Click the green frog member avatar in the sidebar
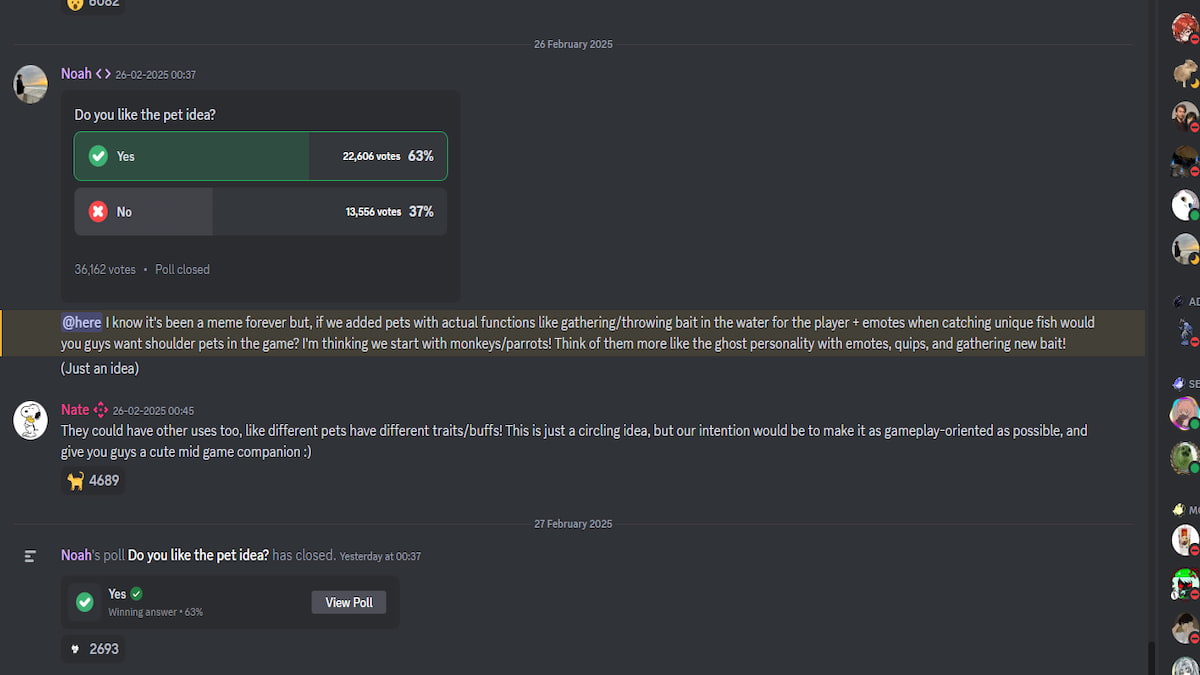The height and width of the screenshot is (675, 1200). tap(1185, 458)
